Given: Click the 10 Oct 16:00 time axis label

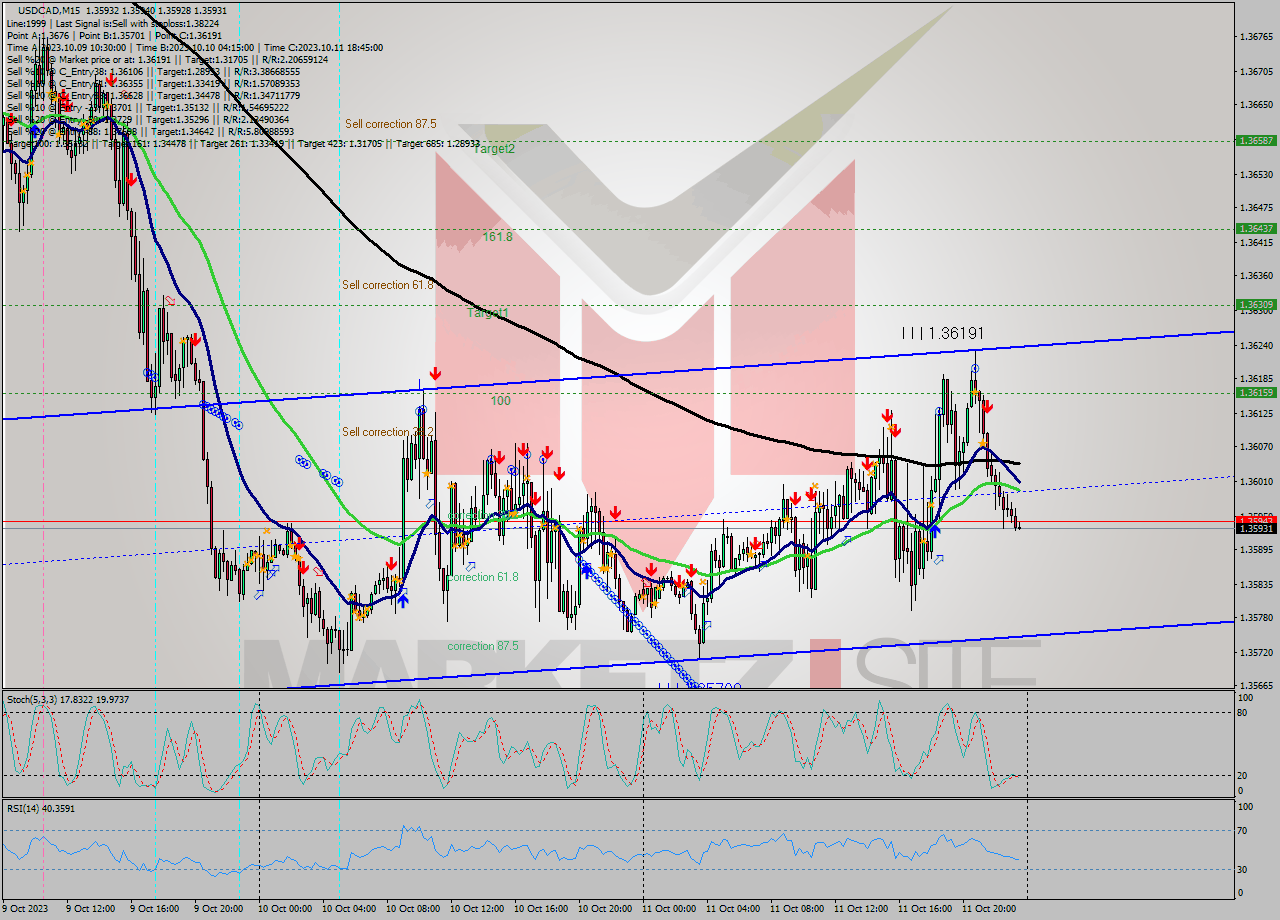Looking at the screenshot, I should tap(542, 908).
